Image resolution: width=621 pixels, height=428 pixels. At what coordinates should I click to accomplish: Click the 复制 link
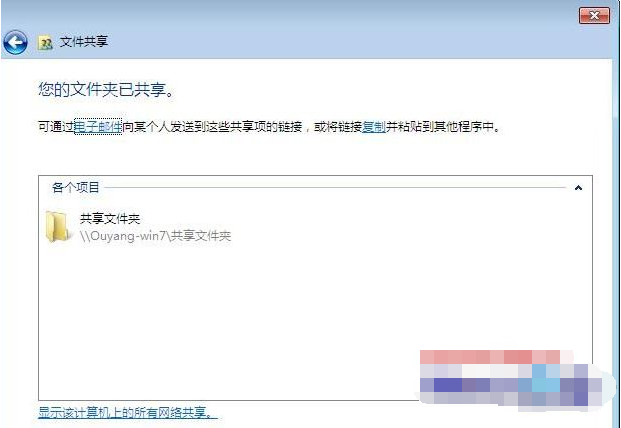point(374,127)
